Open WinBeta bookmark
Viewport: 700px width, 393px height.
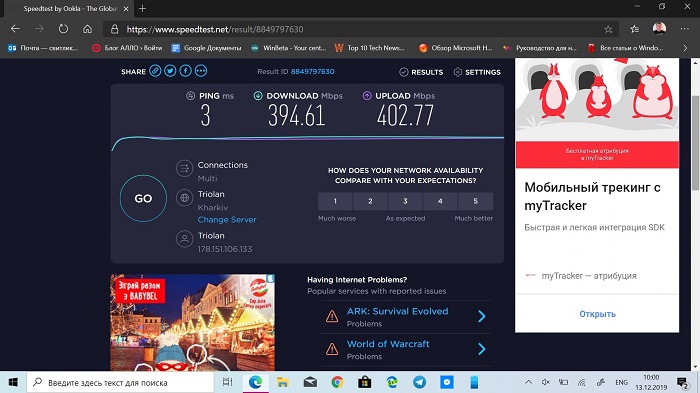288,48
